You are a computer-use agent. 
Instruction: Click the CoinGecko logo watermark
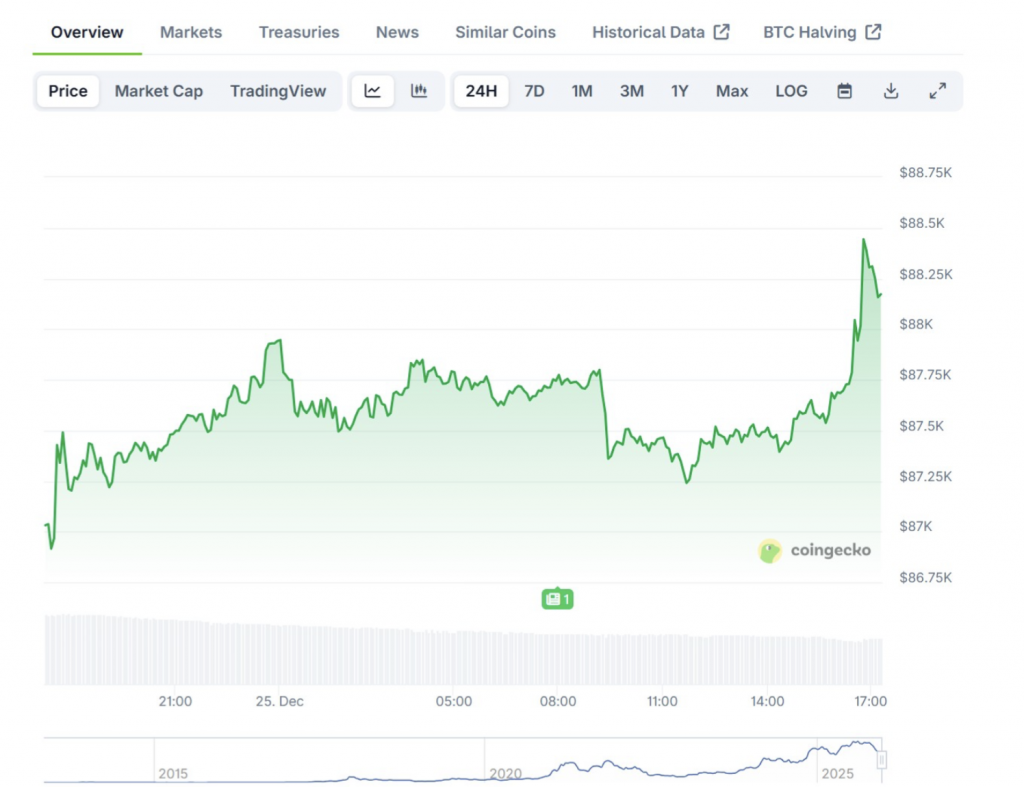[x=814, y=550]
